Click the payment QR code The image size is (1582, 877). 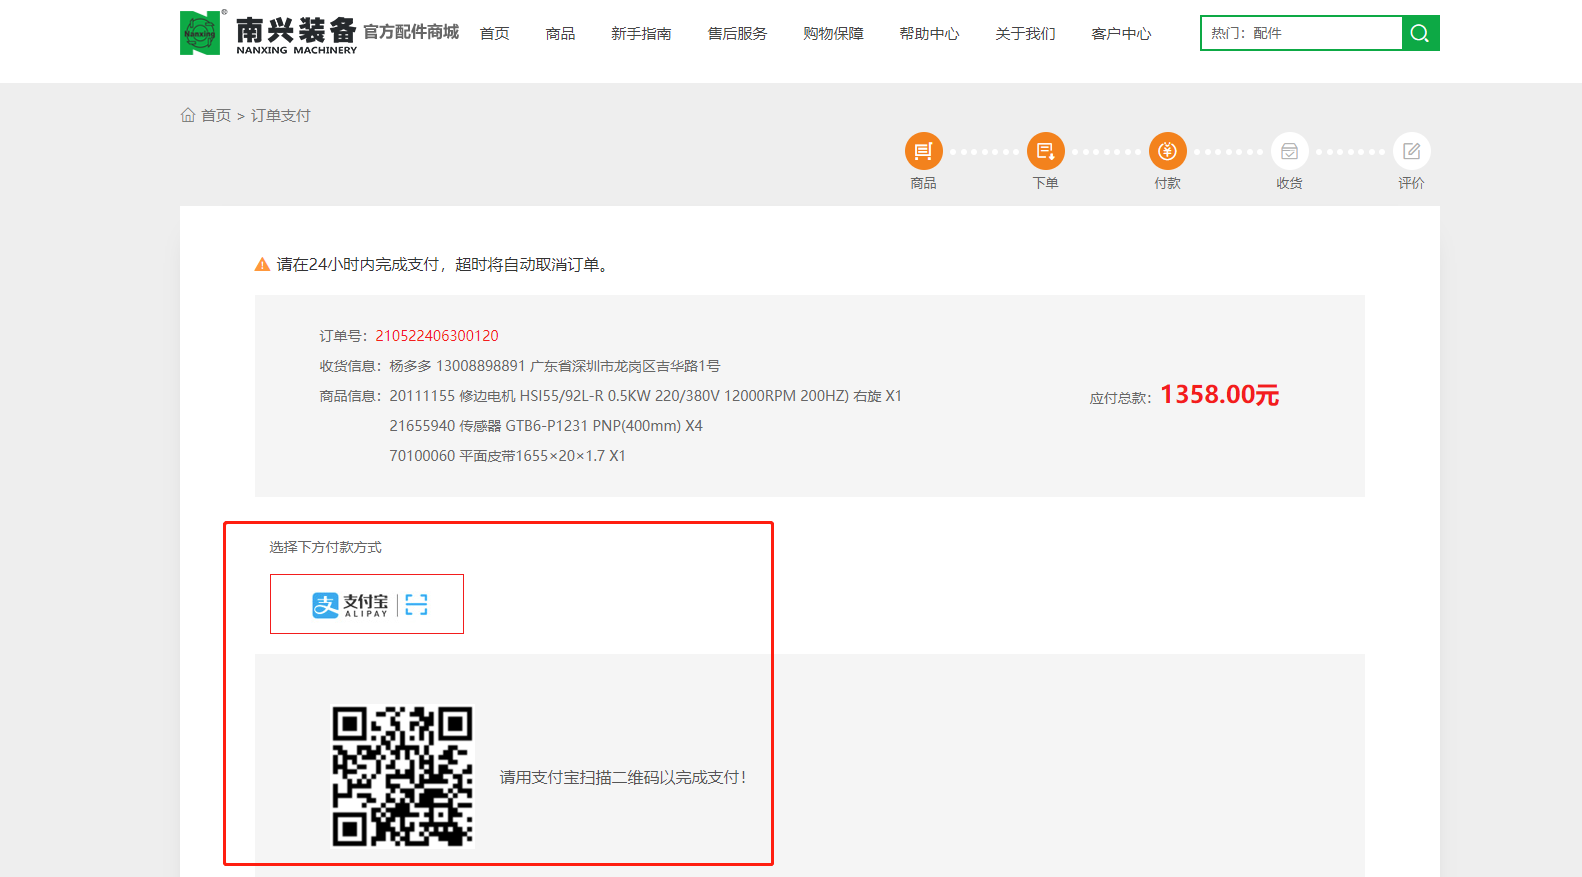click(x=402, y=776)
